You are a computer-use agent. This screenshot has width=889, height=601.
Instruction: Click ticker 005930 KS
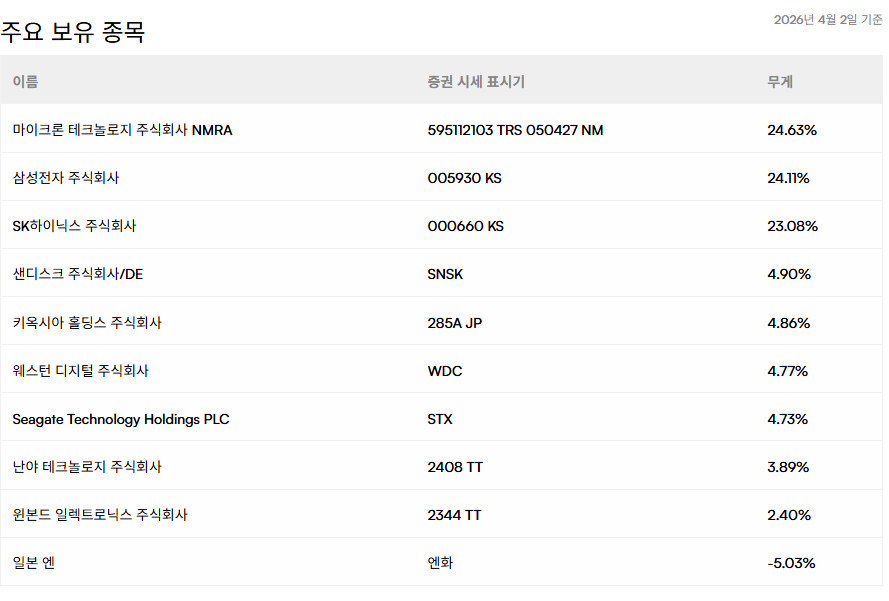coord(464,178)
